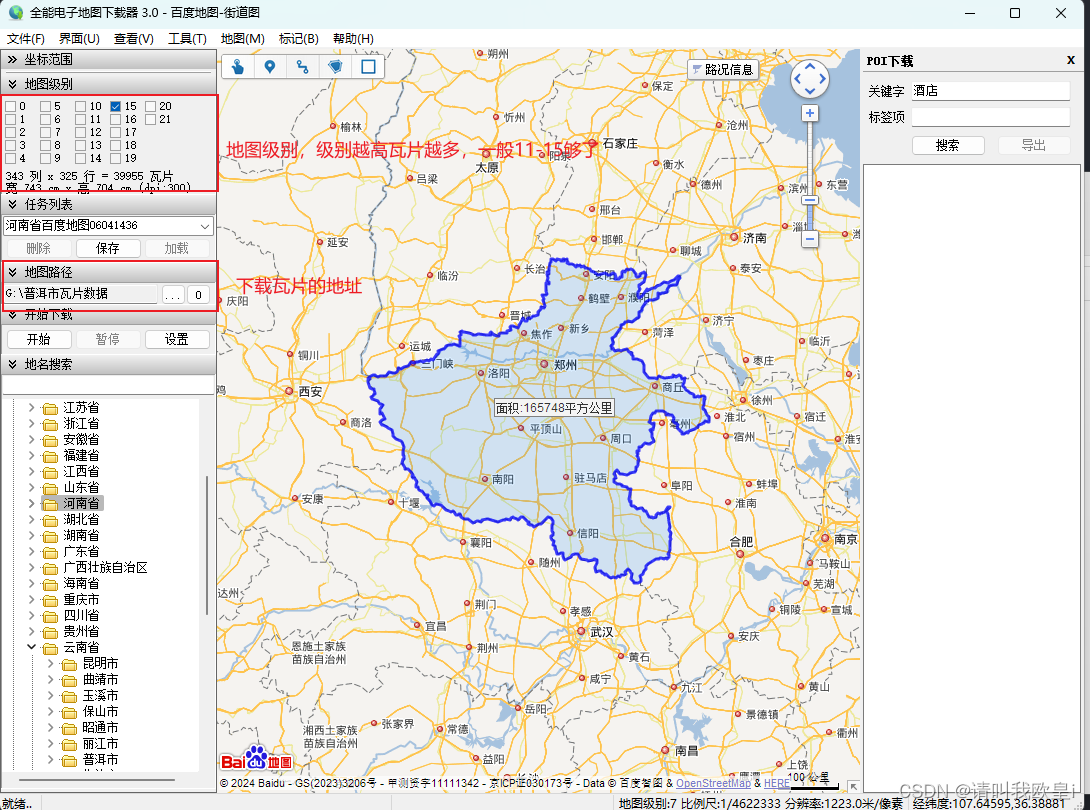Screen dimensions: 1090x810
Task: Collapse the 云南省 tree node
Action: 31,647
